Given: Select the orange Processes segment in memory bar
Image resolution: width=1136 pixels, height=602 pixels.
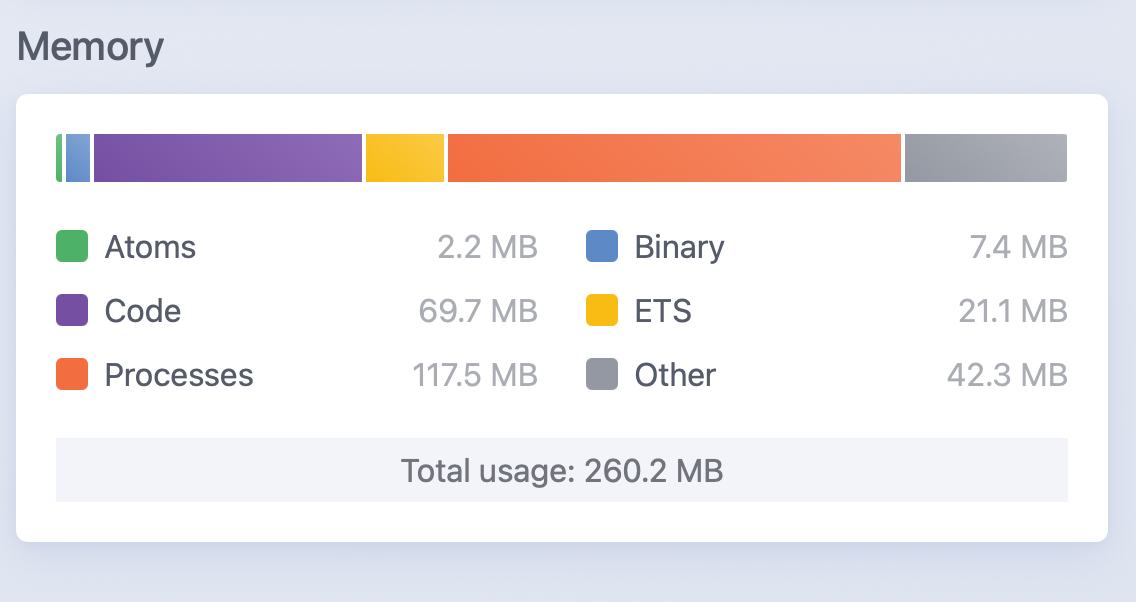Looking at the screenshot, I should (674, 158).
